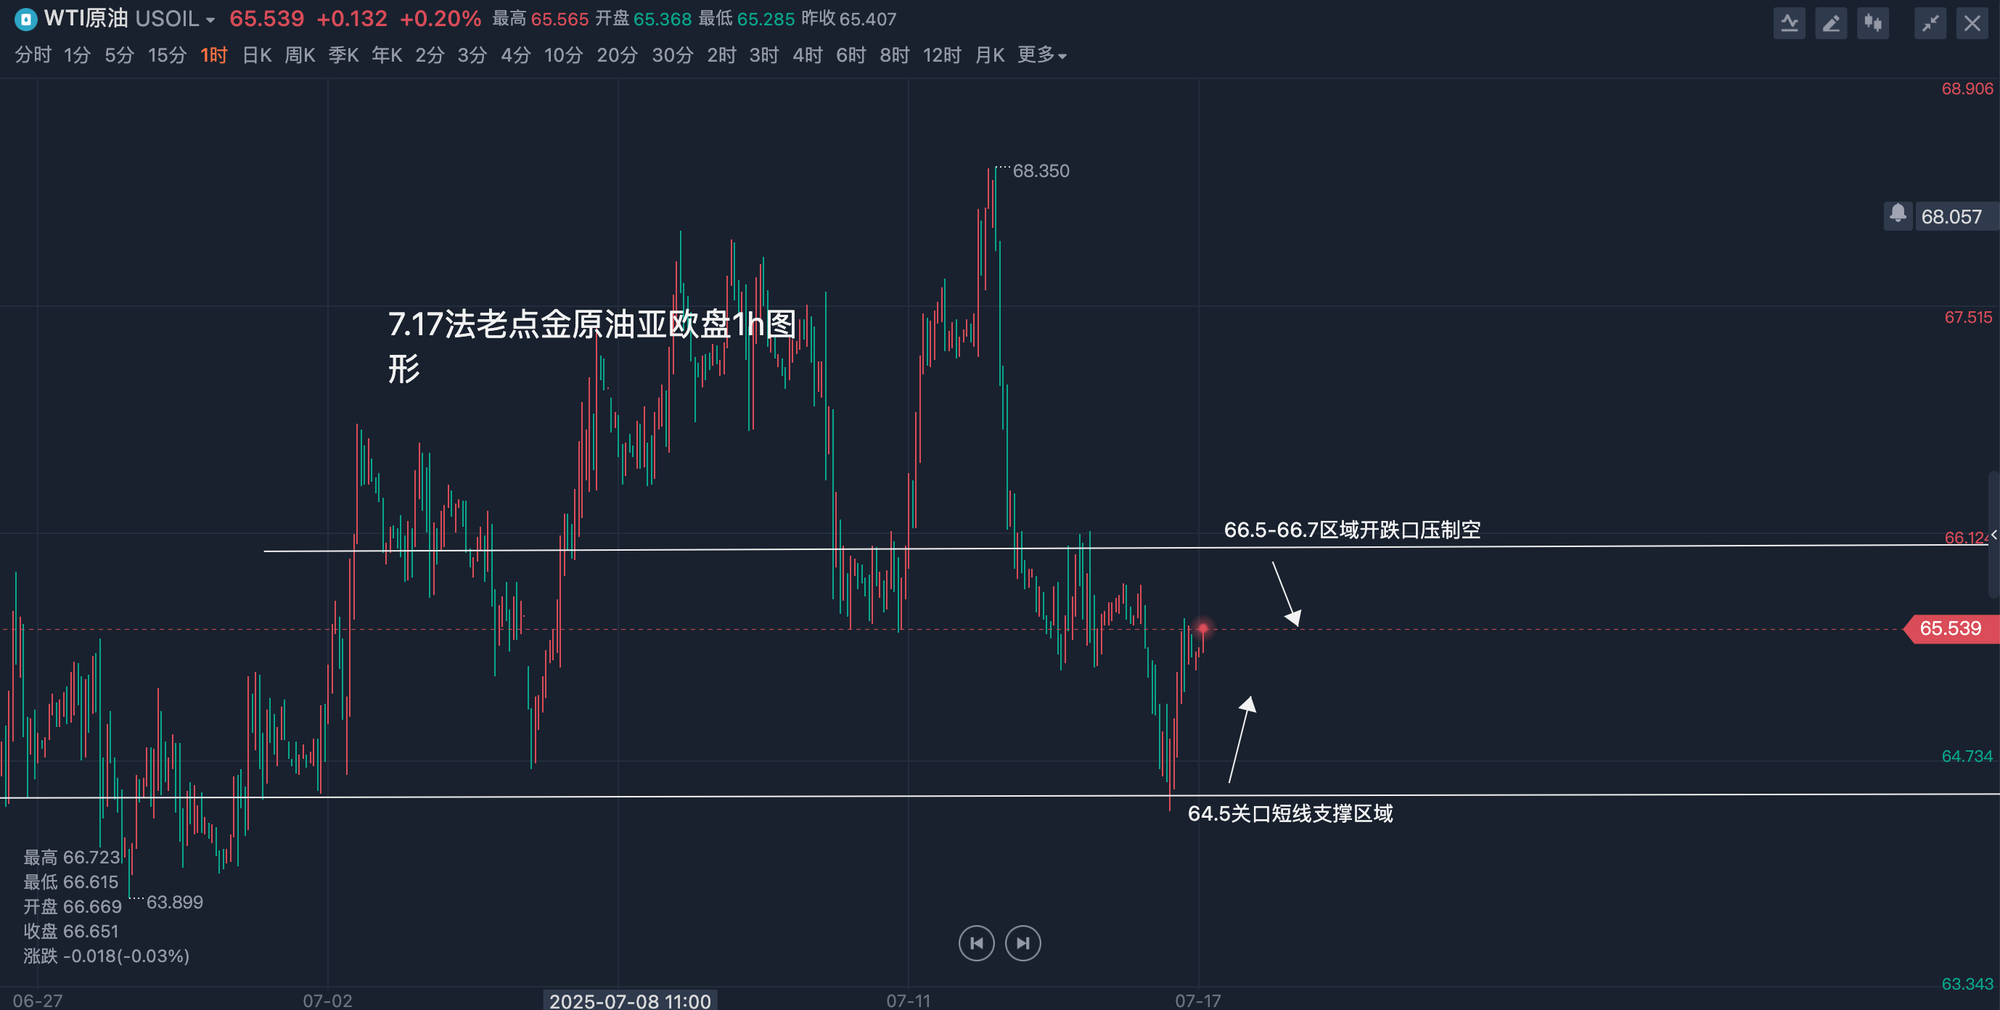Switch to the 季K timeframe
Image resolution: width=2000 pixels, height=1010 pixels.
(x=344, y=55)
